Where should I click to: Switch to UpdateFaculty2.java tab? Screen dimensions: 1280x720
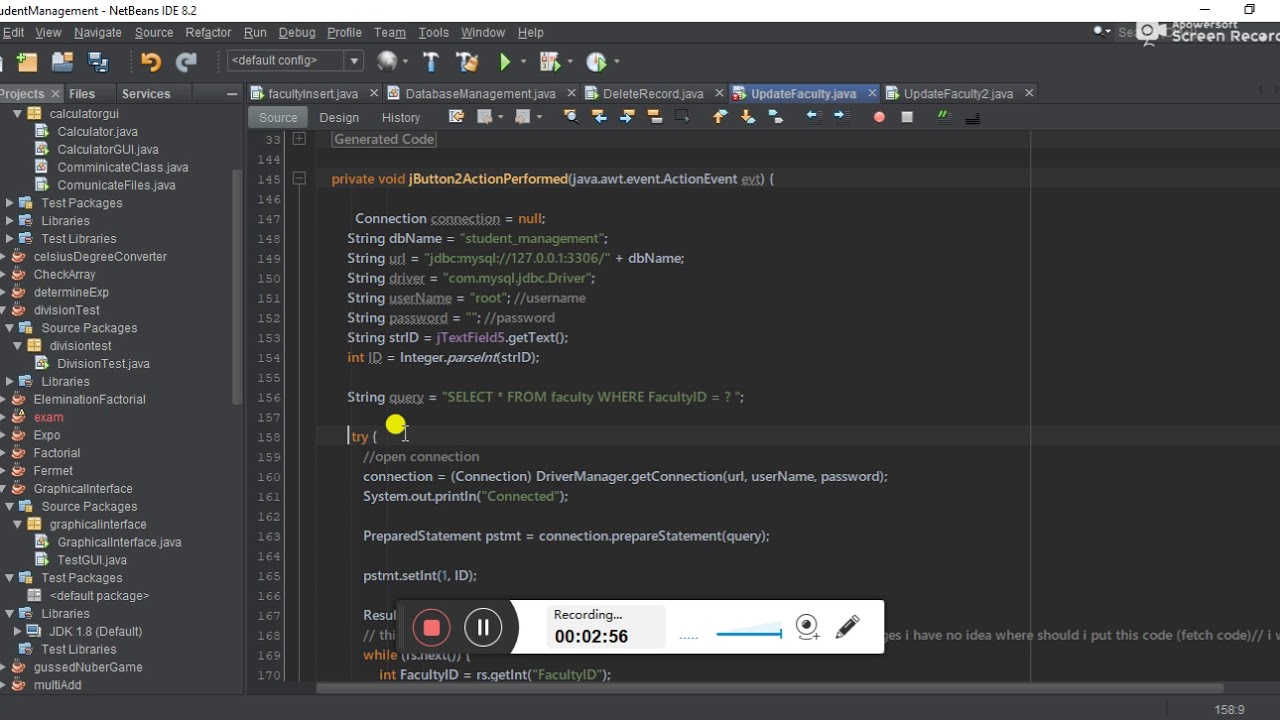958,93
